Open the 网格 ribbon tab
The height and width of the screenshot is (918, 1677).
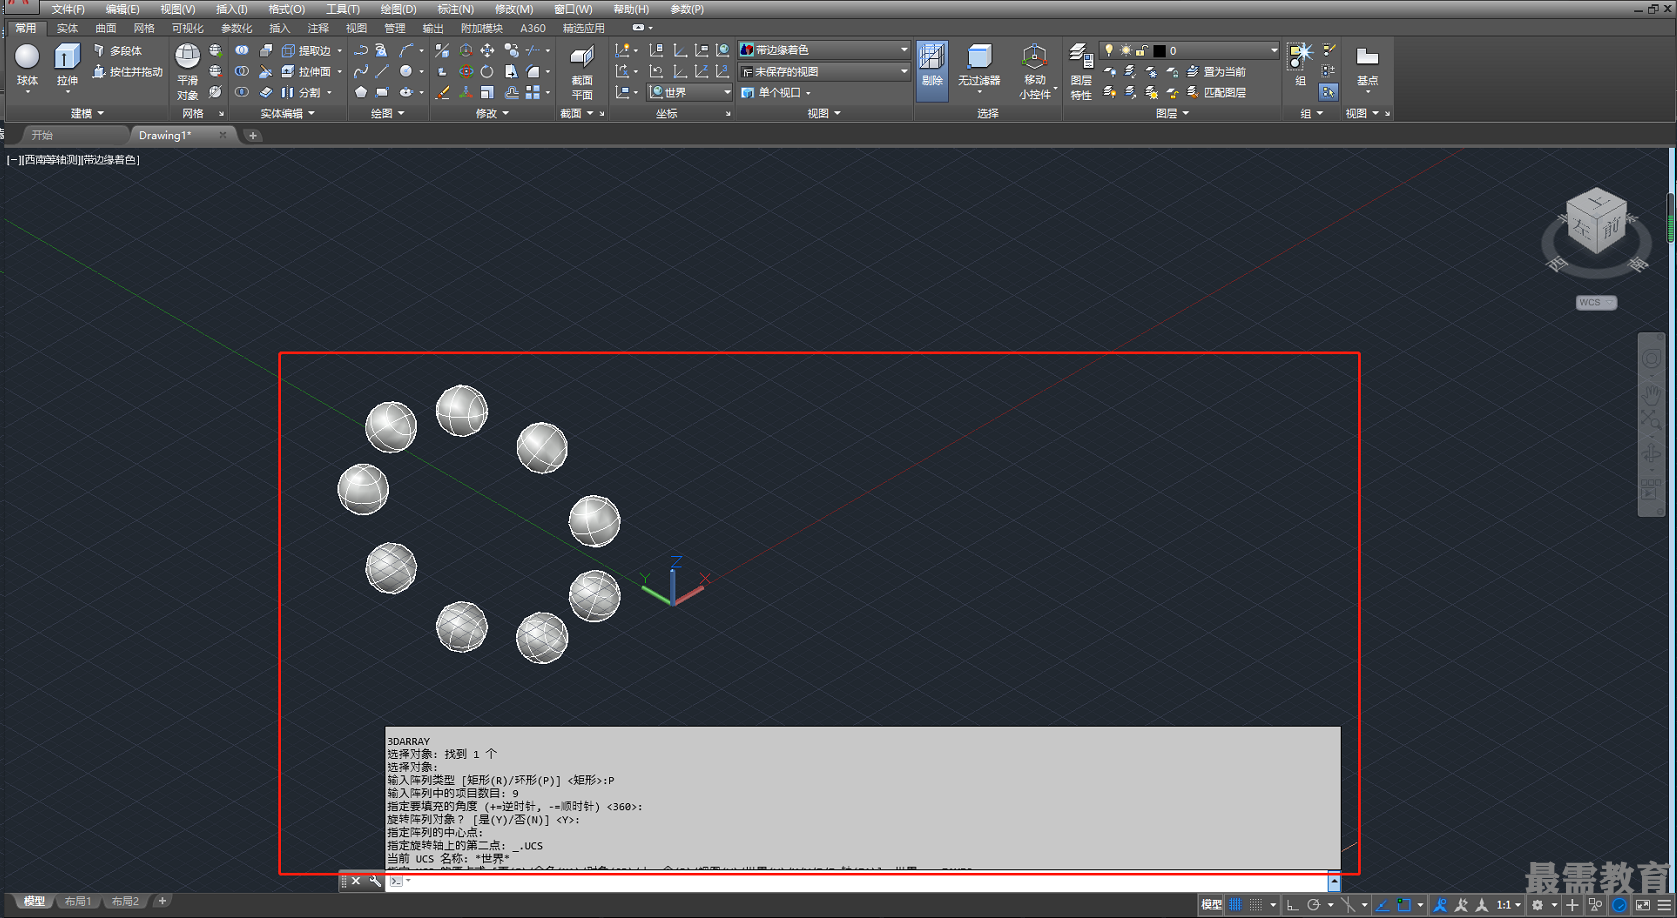(144, 28)
